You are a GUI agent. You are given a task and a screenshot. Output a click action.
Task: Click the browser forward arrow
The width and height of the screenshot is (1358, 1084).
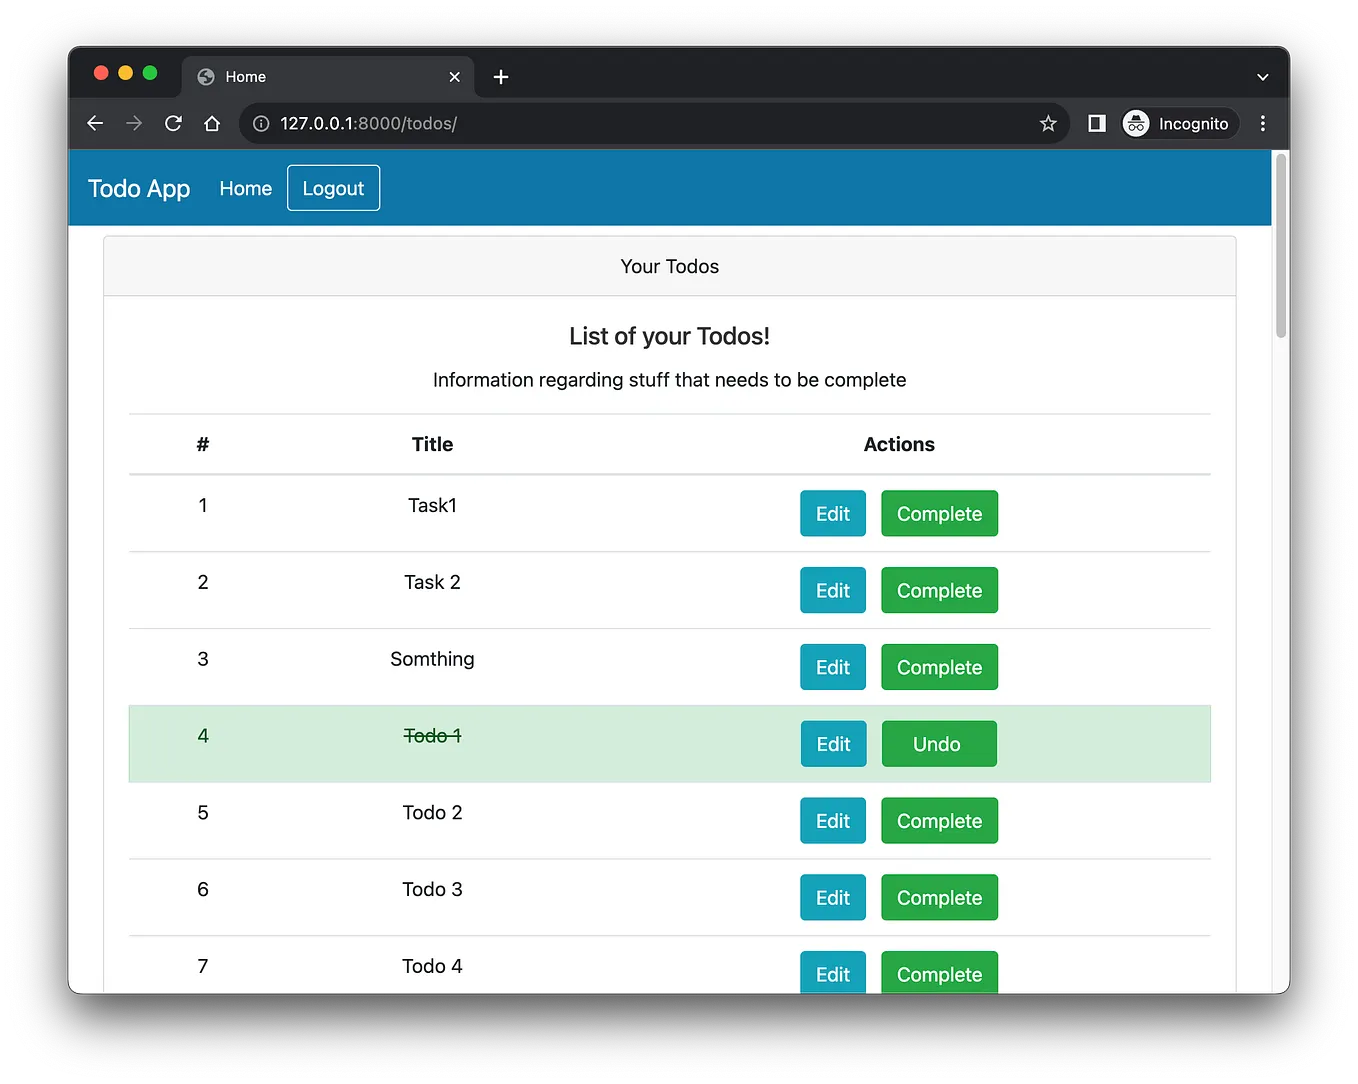point(134,123)
